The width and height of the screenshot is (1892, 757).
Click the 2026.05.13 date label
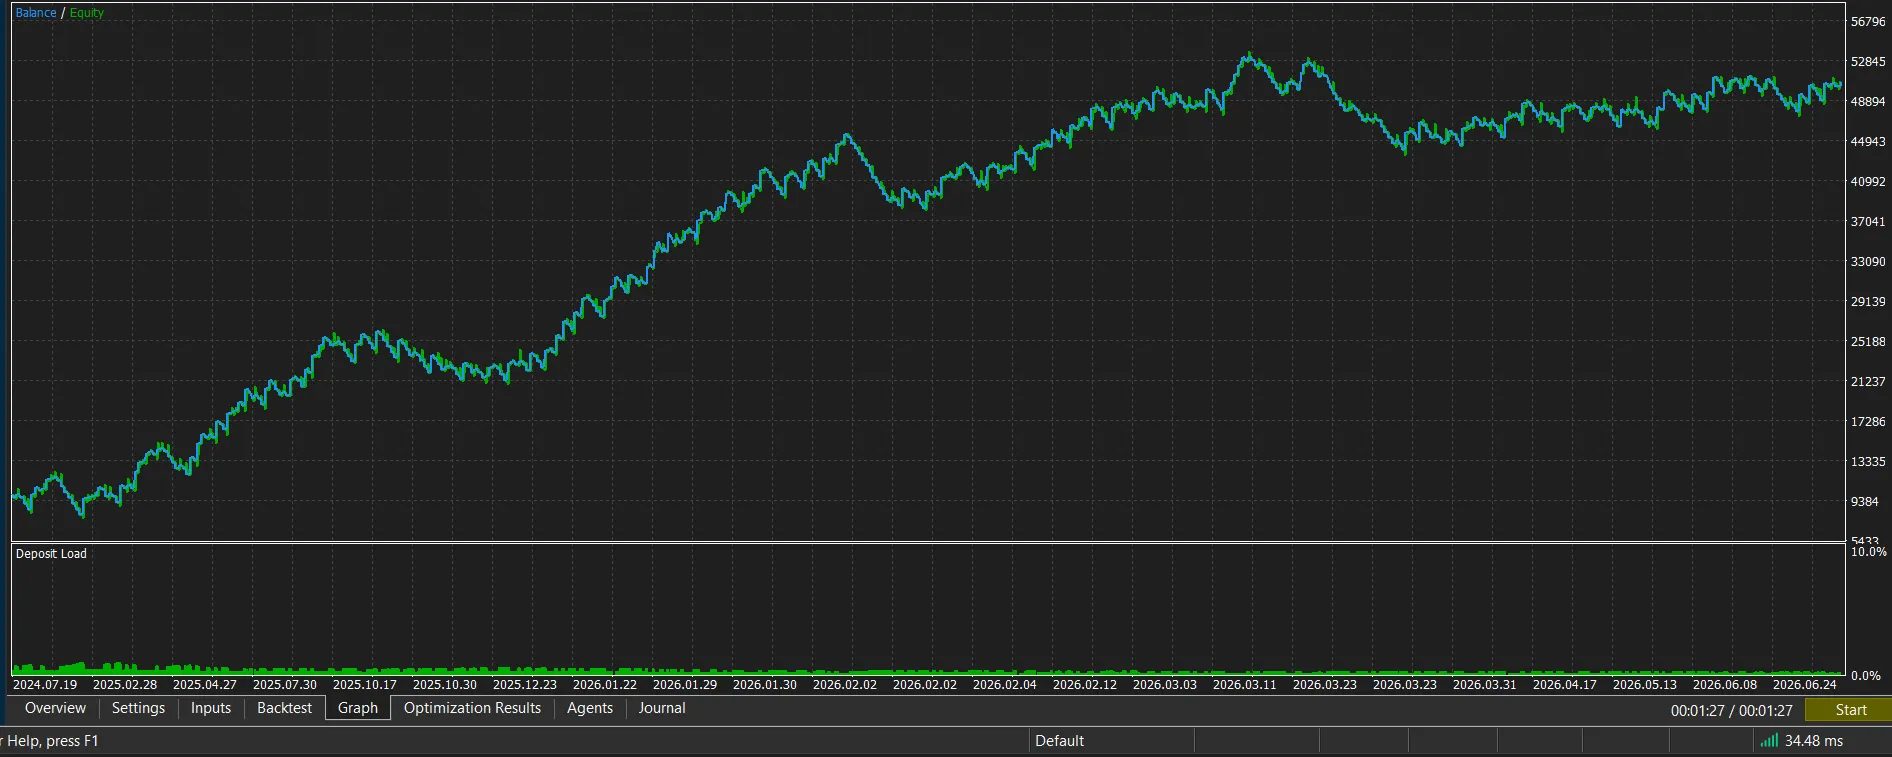pos(1645,685)
